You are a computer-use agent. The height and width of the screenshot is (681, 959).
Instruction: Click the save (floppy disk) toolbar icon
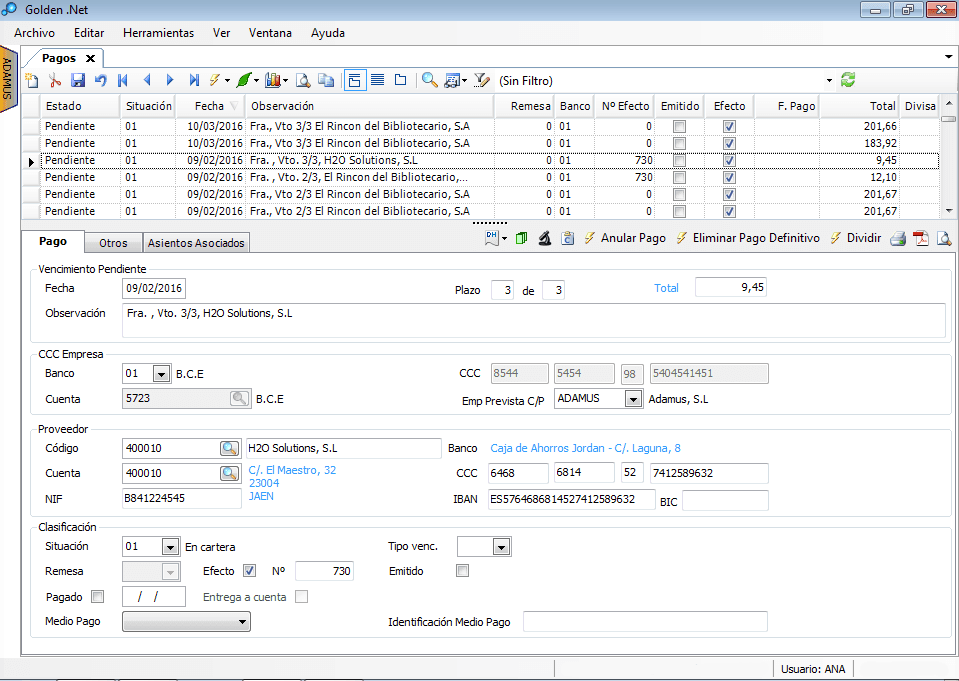coord(77,80)
